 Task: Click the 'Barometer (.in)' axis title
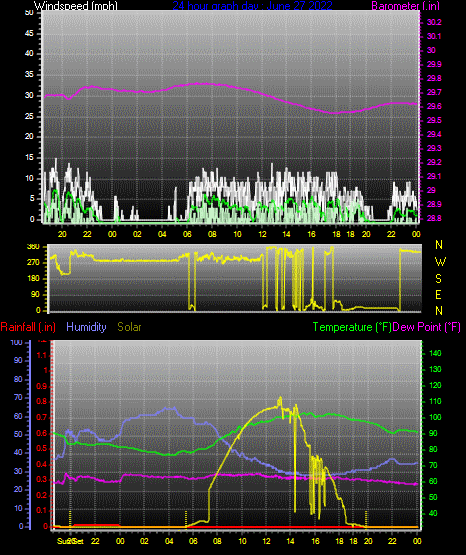click(405, 6)
